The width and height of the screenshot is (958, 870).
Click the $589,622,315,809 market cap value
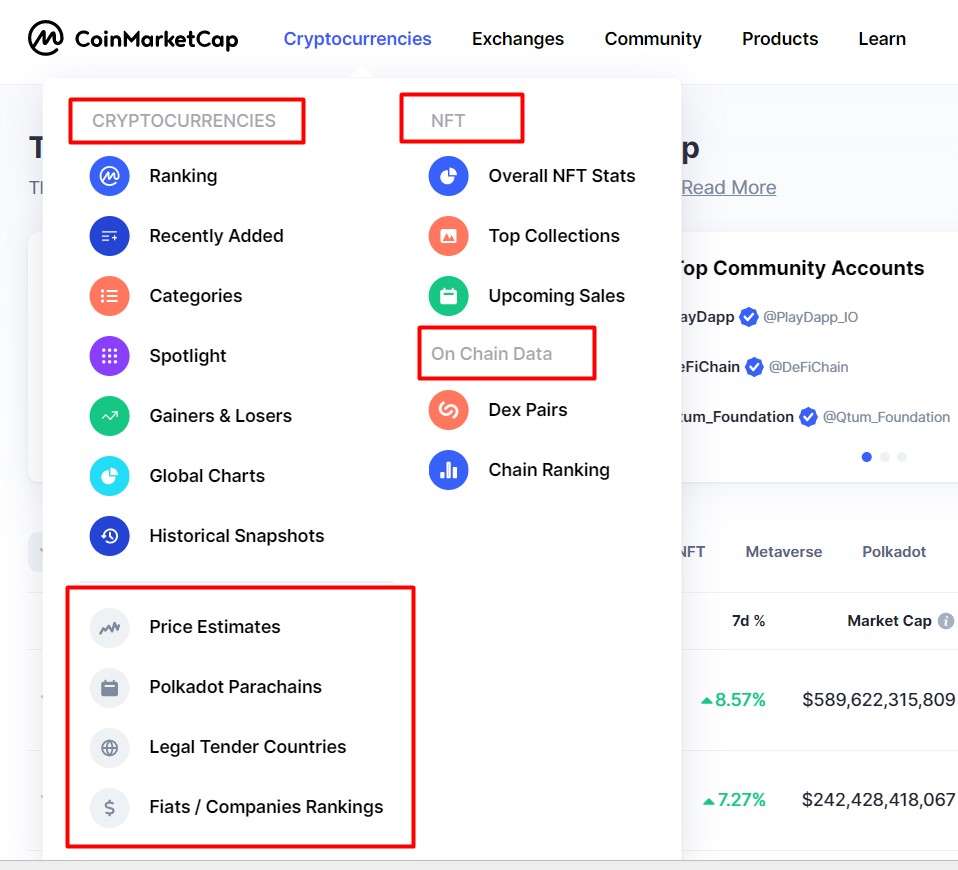click(878, 700)
